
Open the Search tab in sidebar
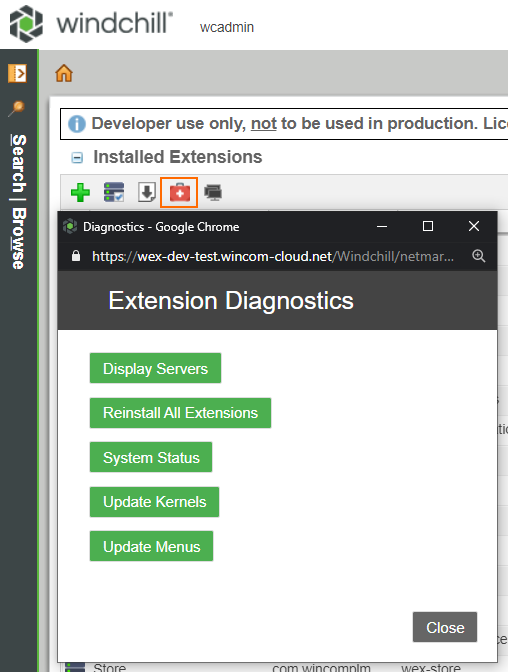point(18,163)
